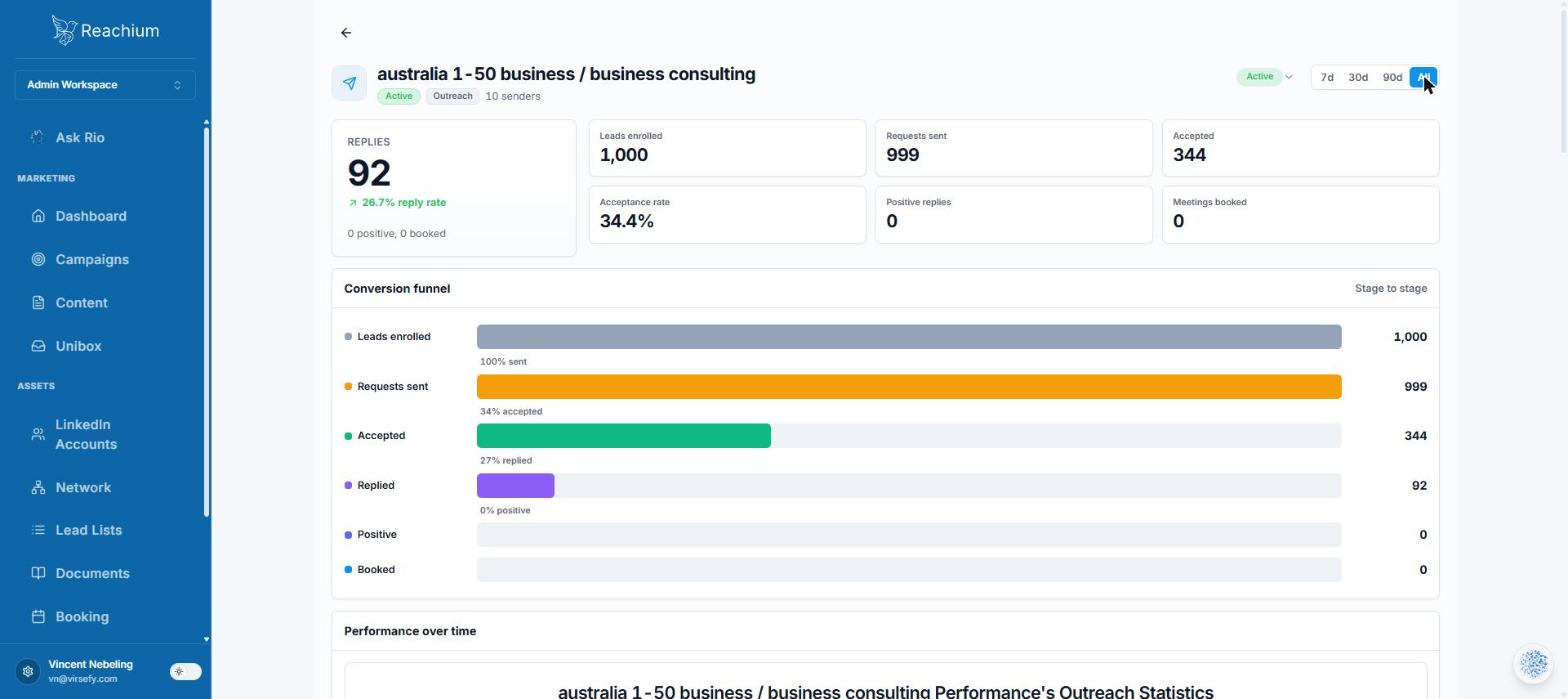Viewport: 1568px width, 699px height.
Task: Open the Active status dropdown
Action: (1265, 77)
